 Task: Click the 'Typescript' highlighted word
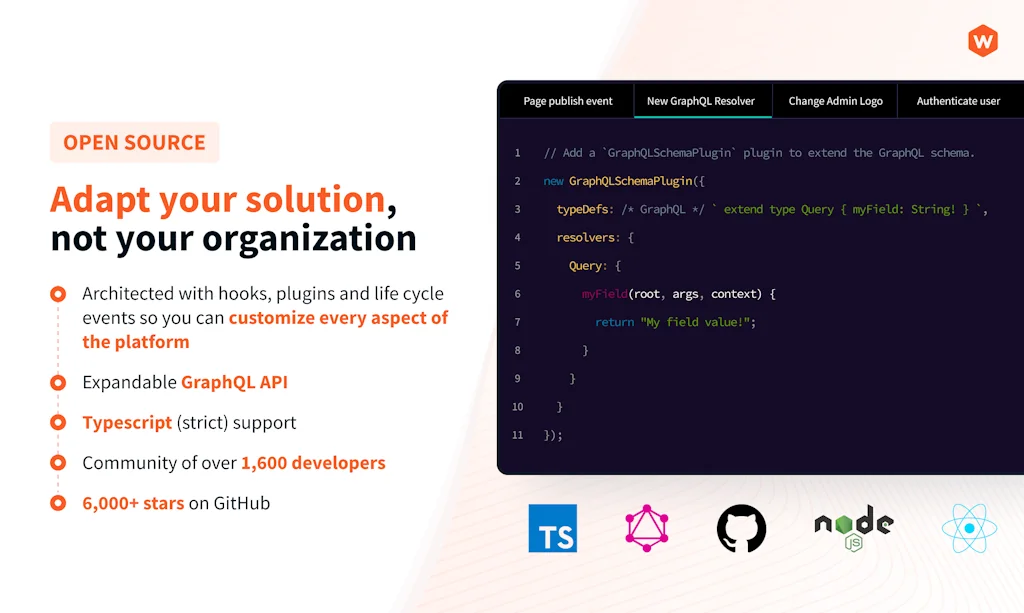tap(127, 423)
